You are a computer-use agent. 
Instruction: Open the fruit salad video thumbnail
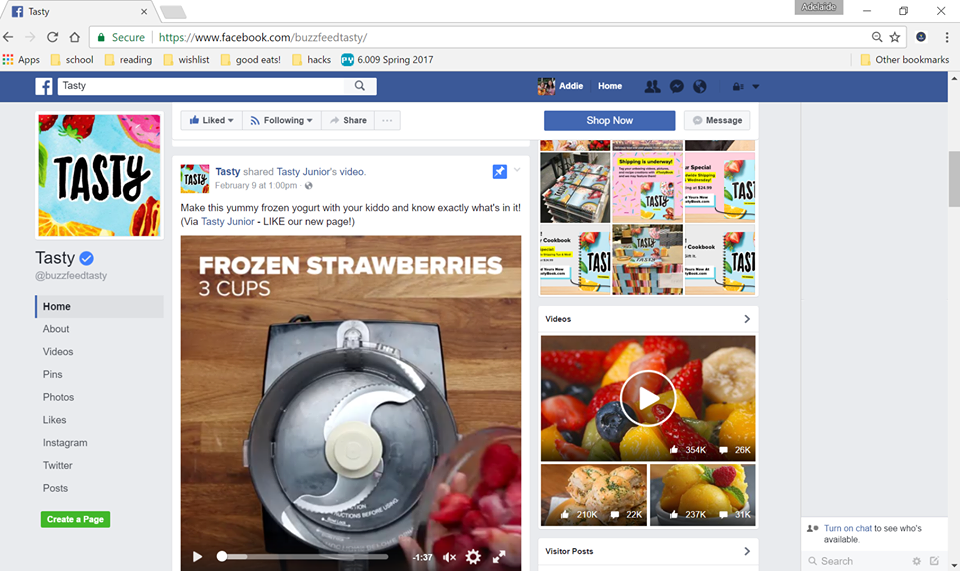[x=648, y=398]
